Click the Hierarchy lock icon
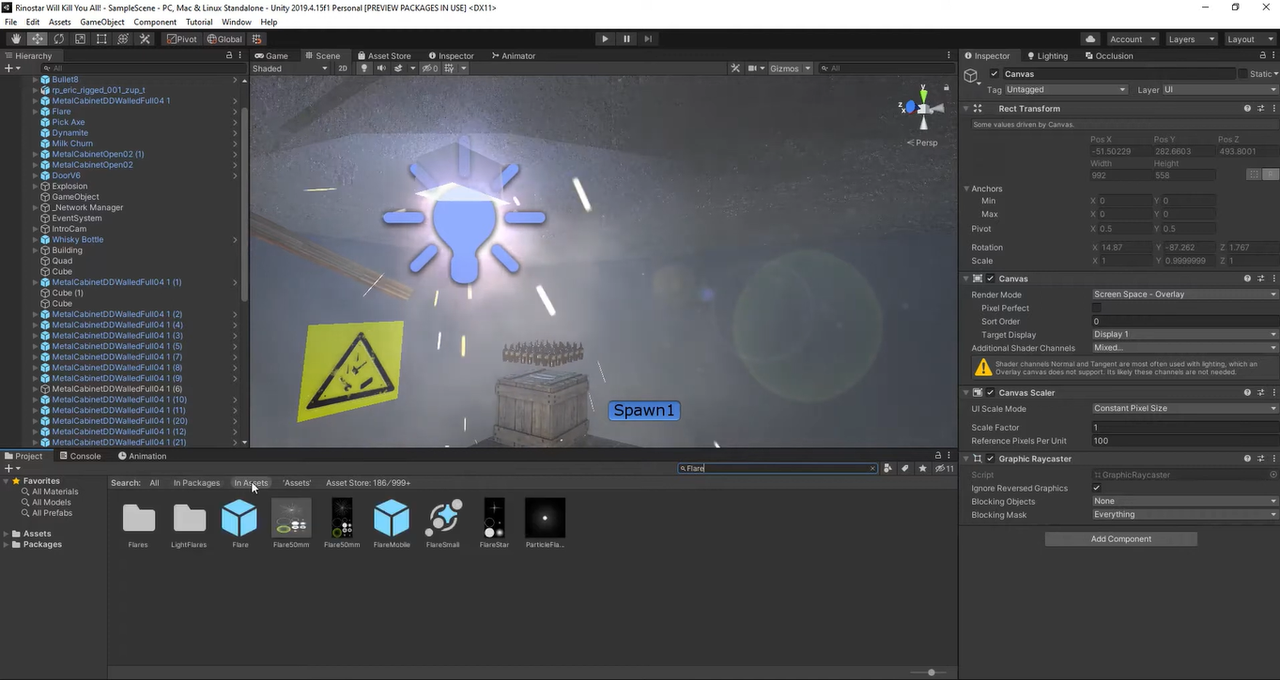 point(228,56)
